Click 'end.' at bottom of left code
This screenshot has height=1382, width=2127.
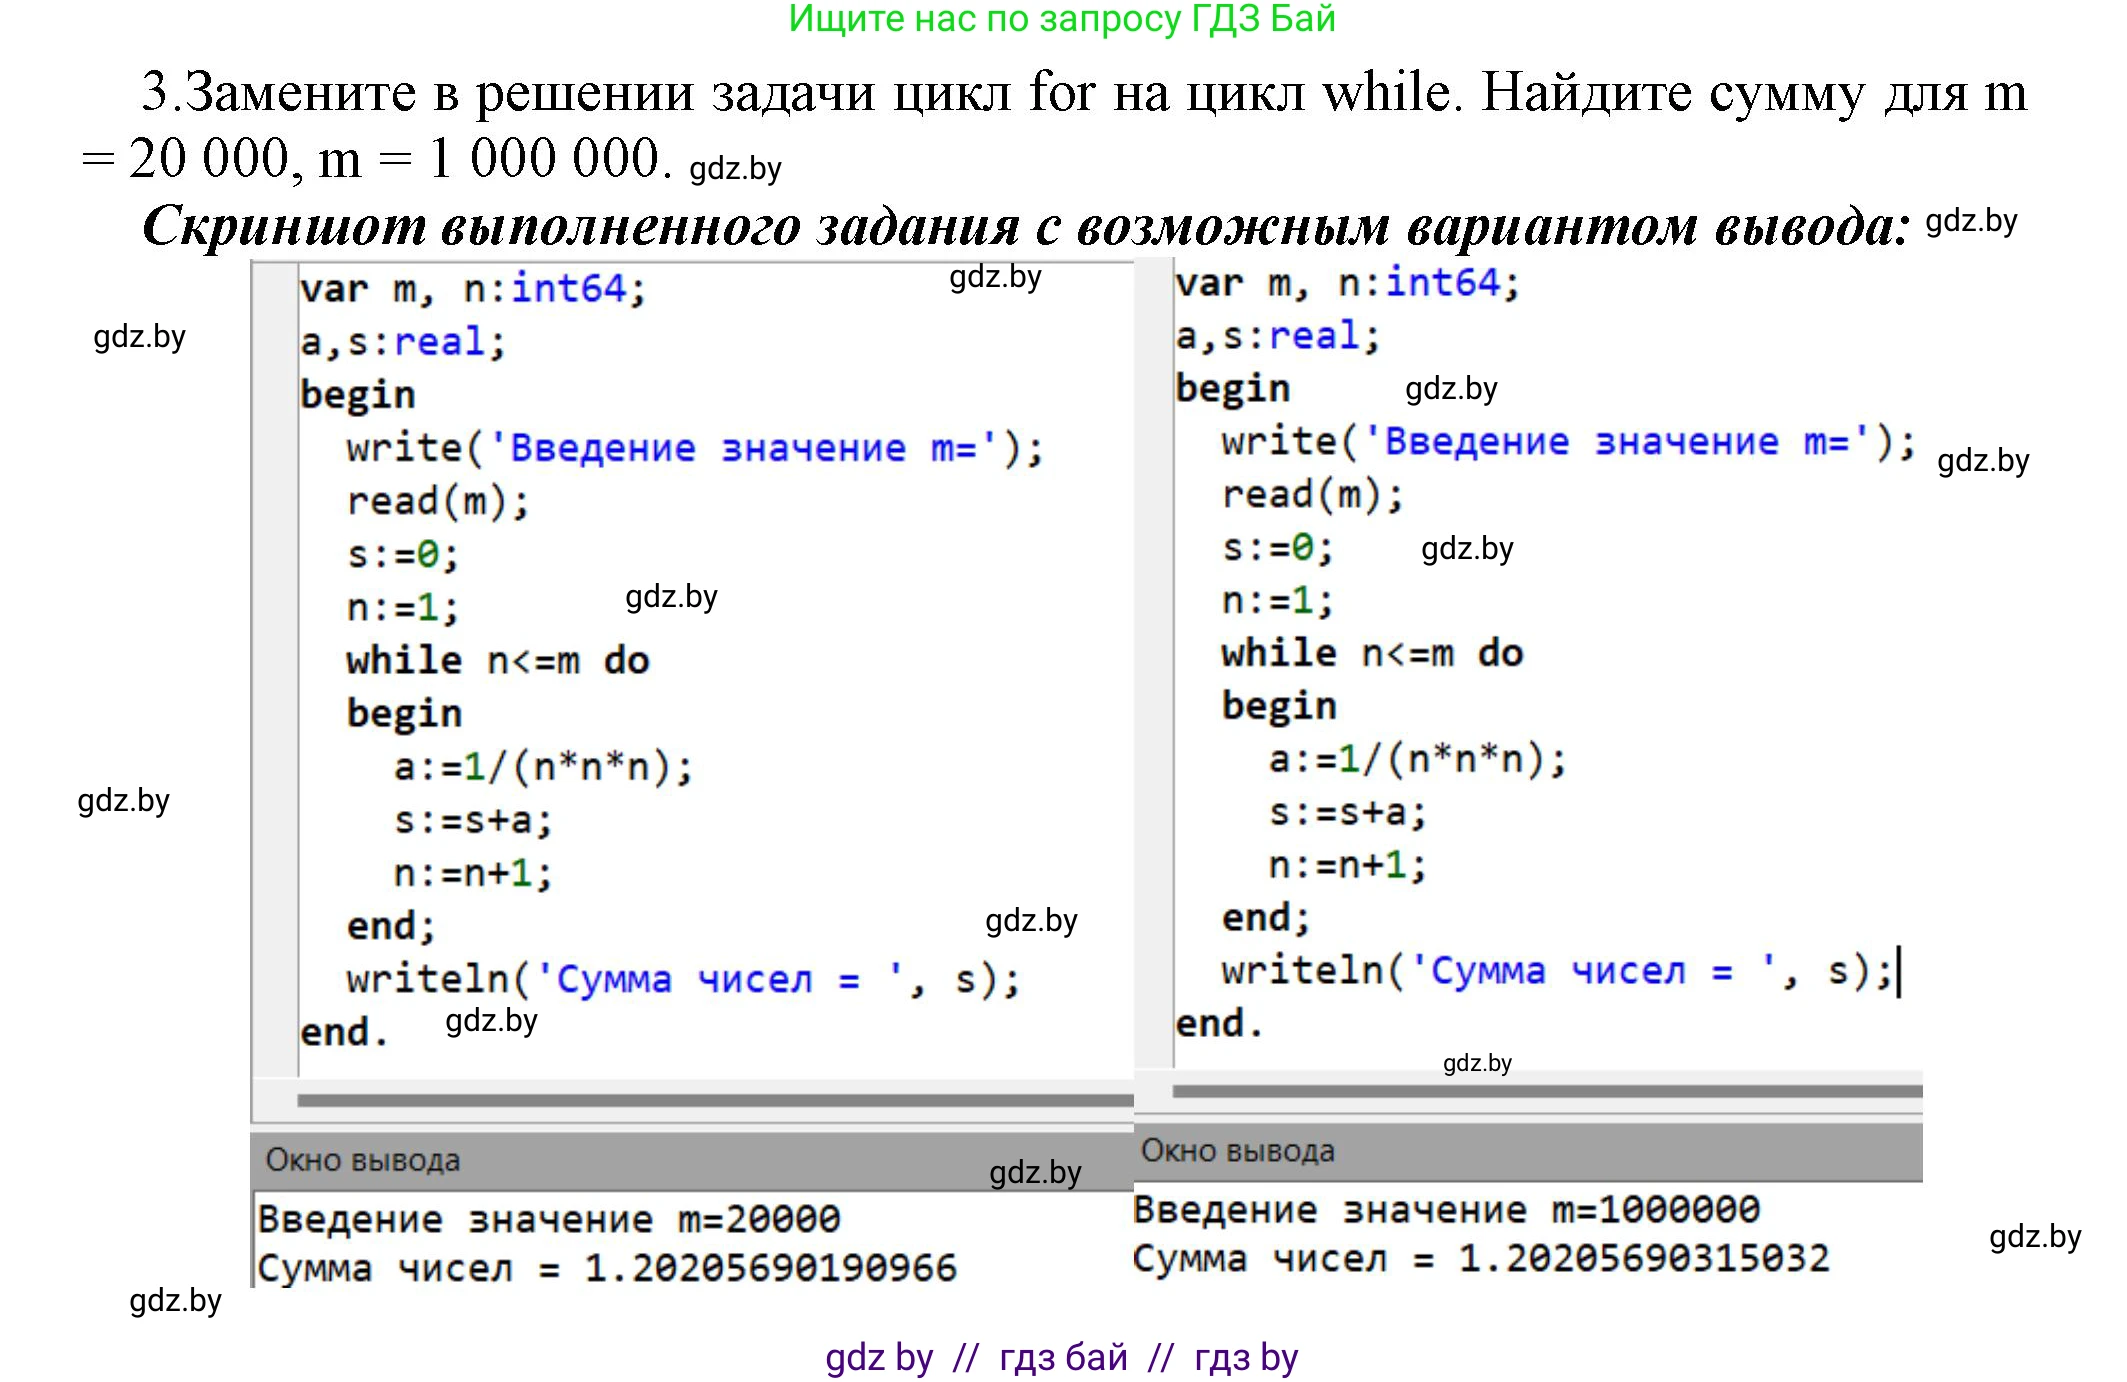coord(343,1032)
